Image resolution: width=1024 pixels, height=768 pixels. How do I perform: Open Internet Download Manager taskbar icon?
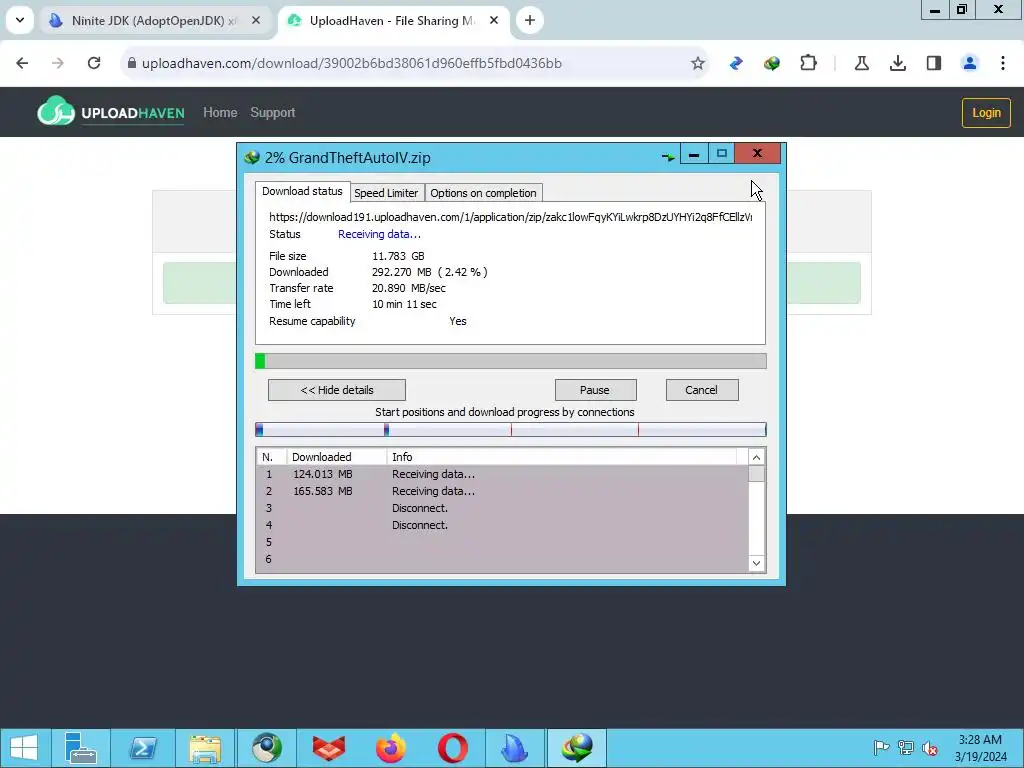577,748
